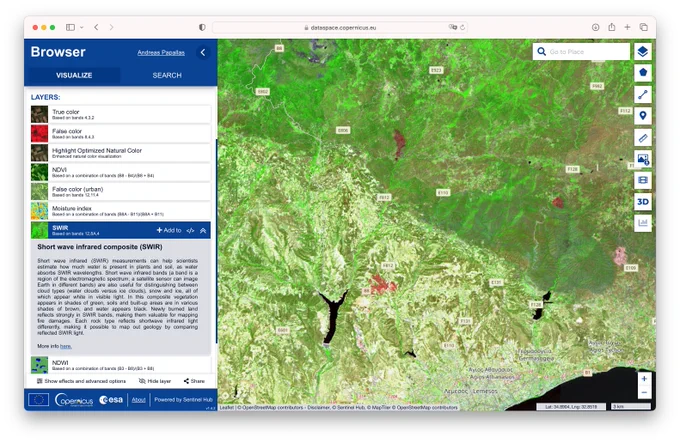Activate the measure ruler tool

pos(643,138)
